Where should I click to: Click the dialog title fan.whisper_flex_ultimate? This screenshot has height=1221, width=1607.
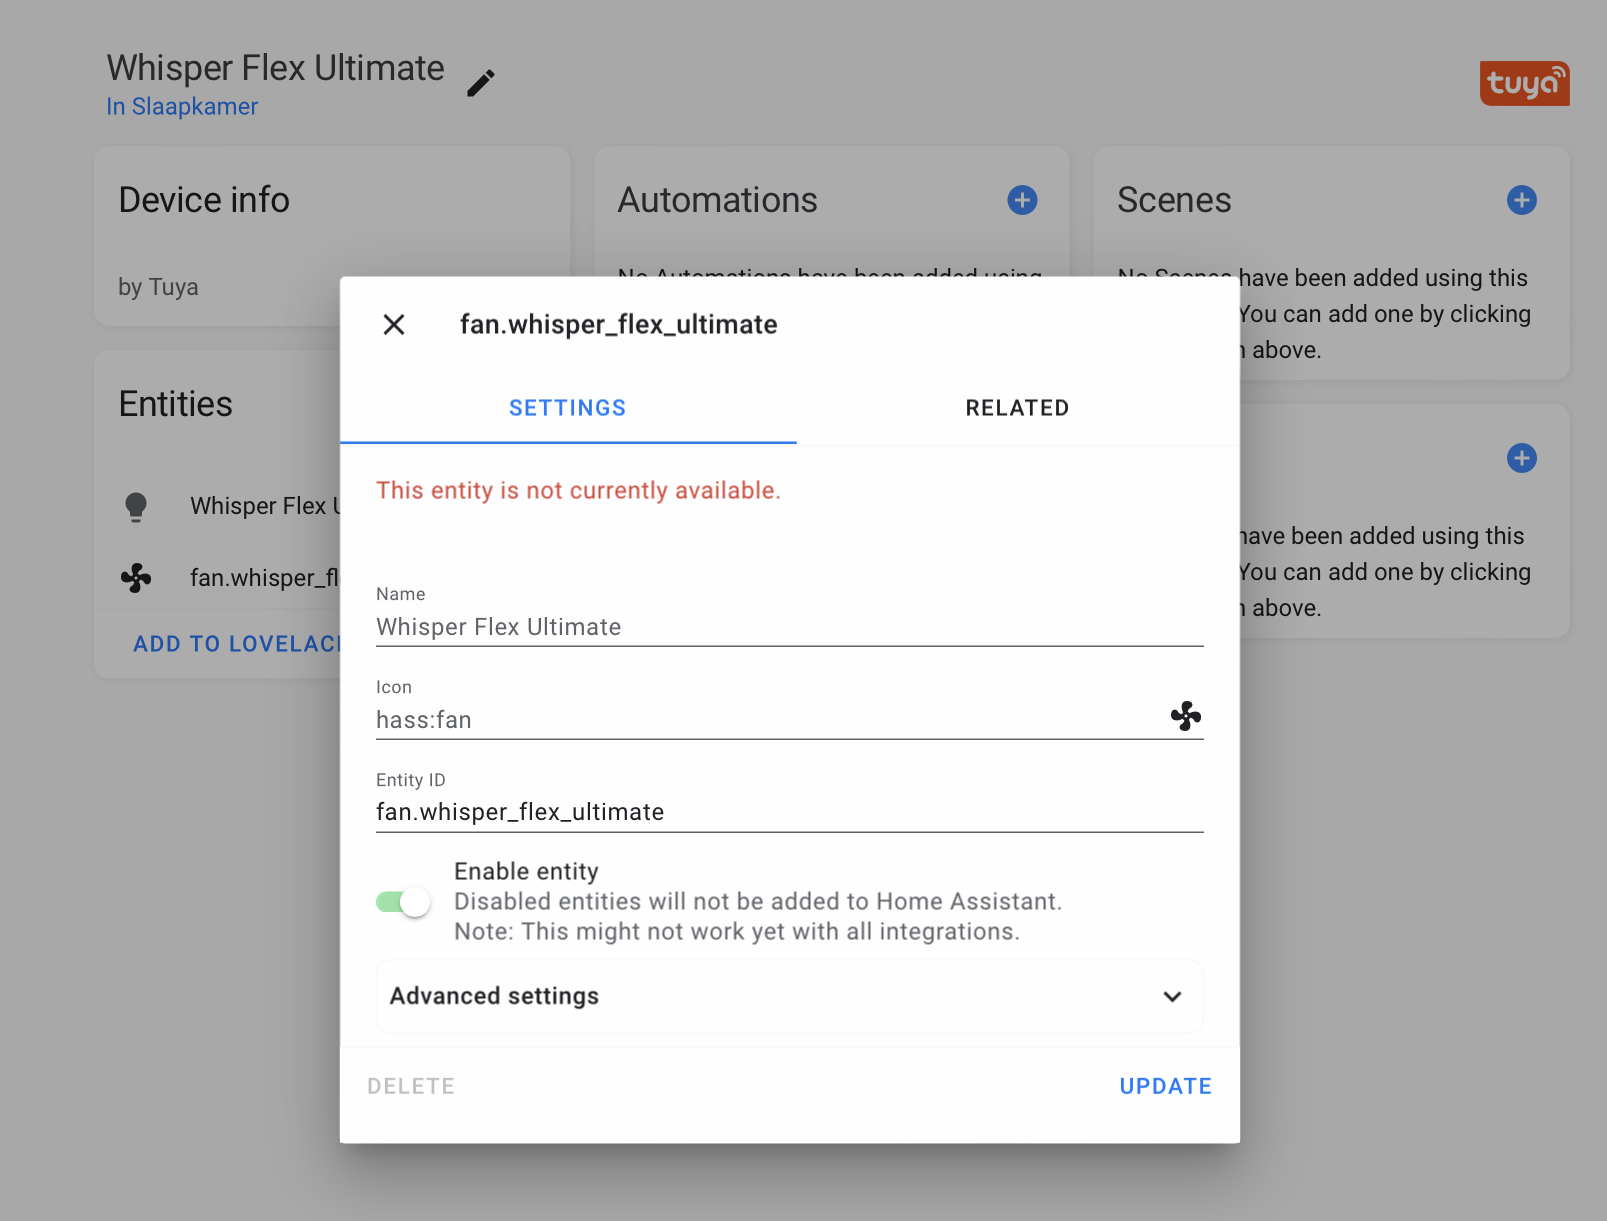tap(618, 324)
